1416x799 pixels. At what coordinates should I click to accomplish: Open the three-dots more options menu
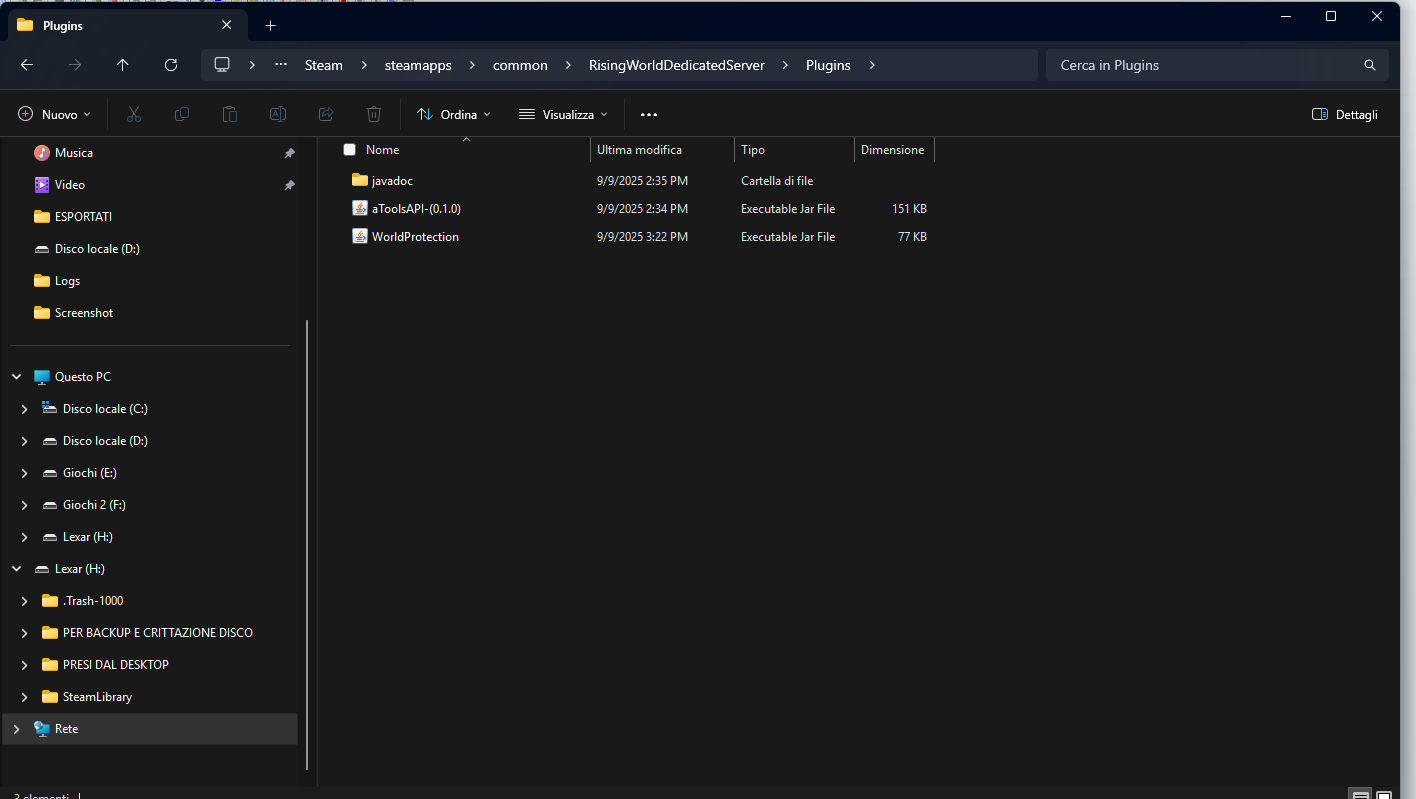649,115
